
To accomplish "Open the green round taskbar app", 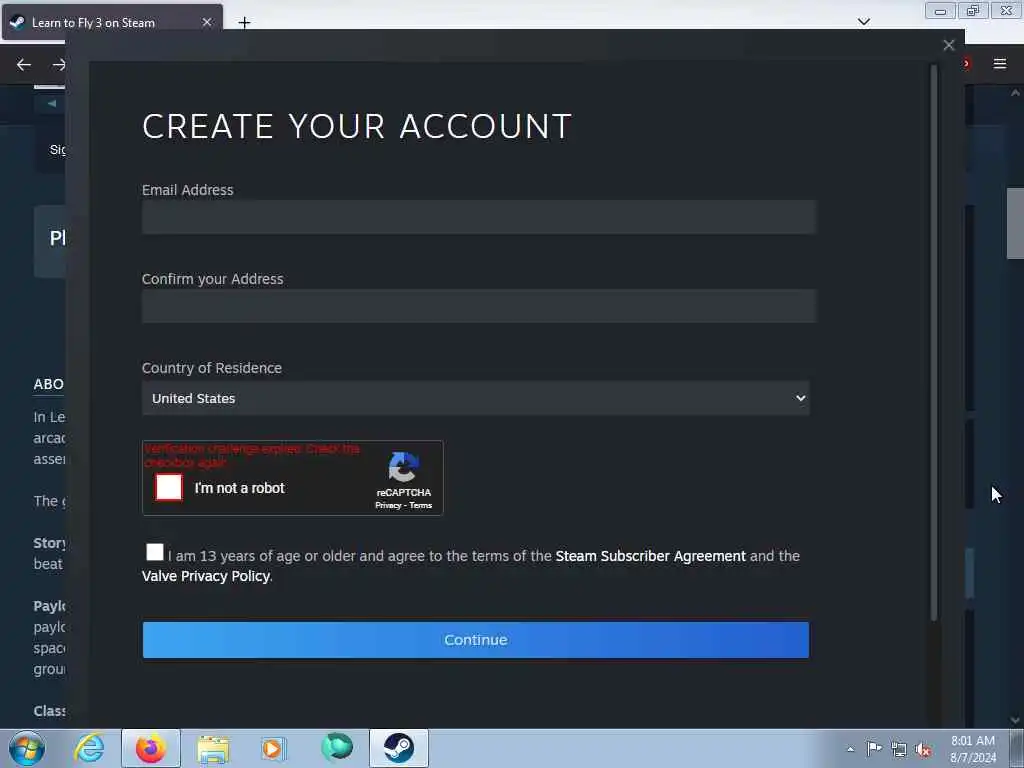I will (x=337, y=747).
